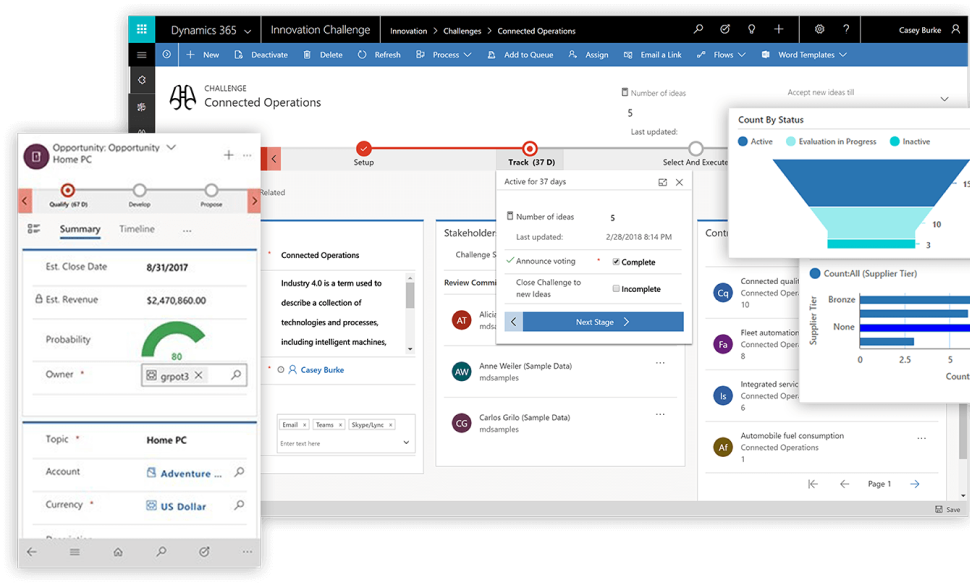Click the Challenges breadcrumb

pyautogui.click(x=462, y=31)
